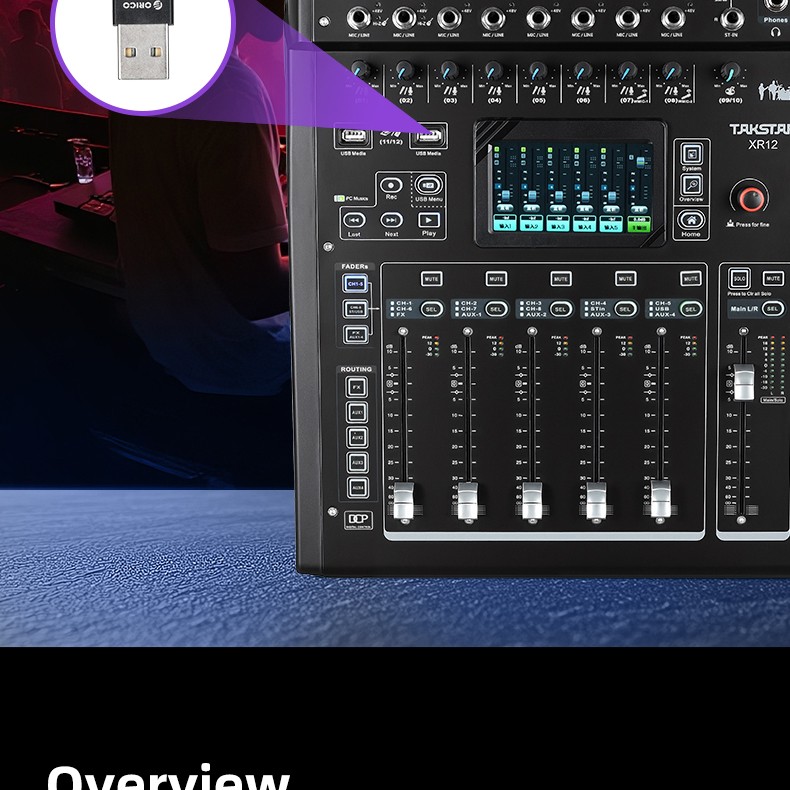Image resolution: width=790 pixels, height=790 pixels.
Task: Click the red-ringed rotary encoder knob
Action: pyautogui.click(x=751, y=198)
